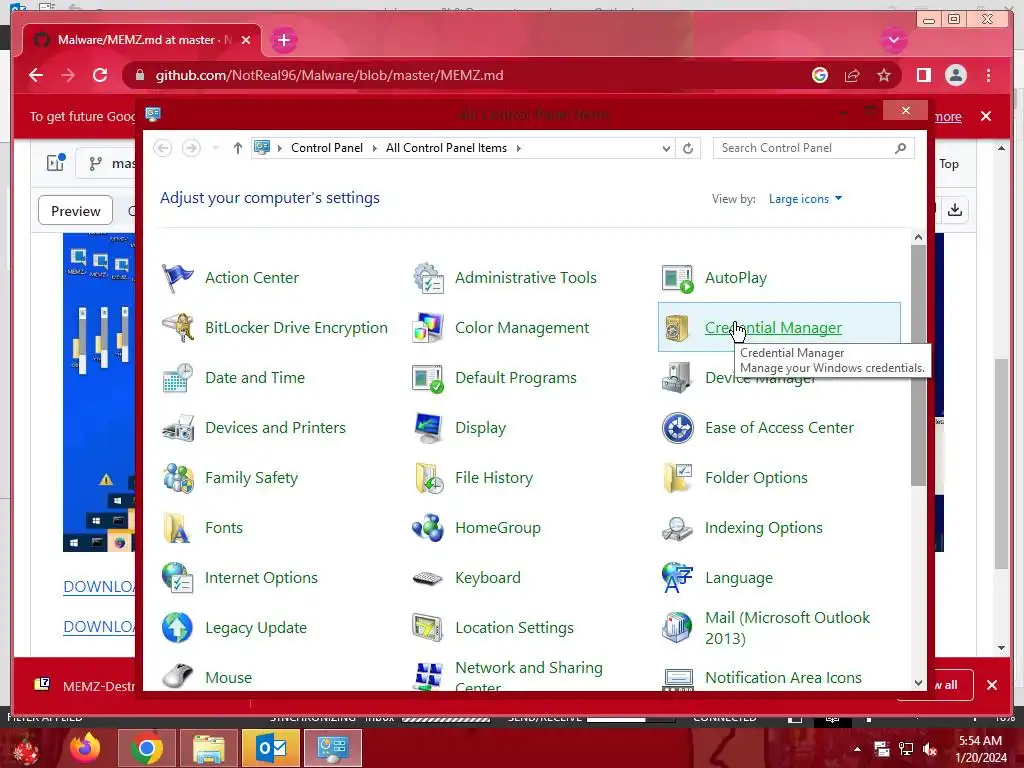The image size is (1024, 768).
Task: Open the Mouse icon
Action: pyautogui.click(x=178, y=677)
